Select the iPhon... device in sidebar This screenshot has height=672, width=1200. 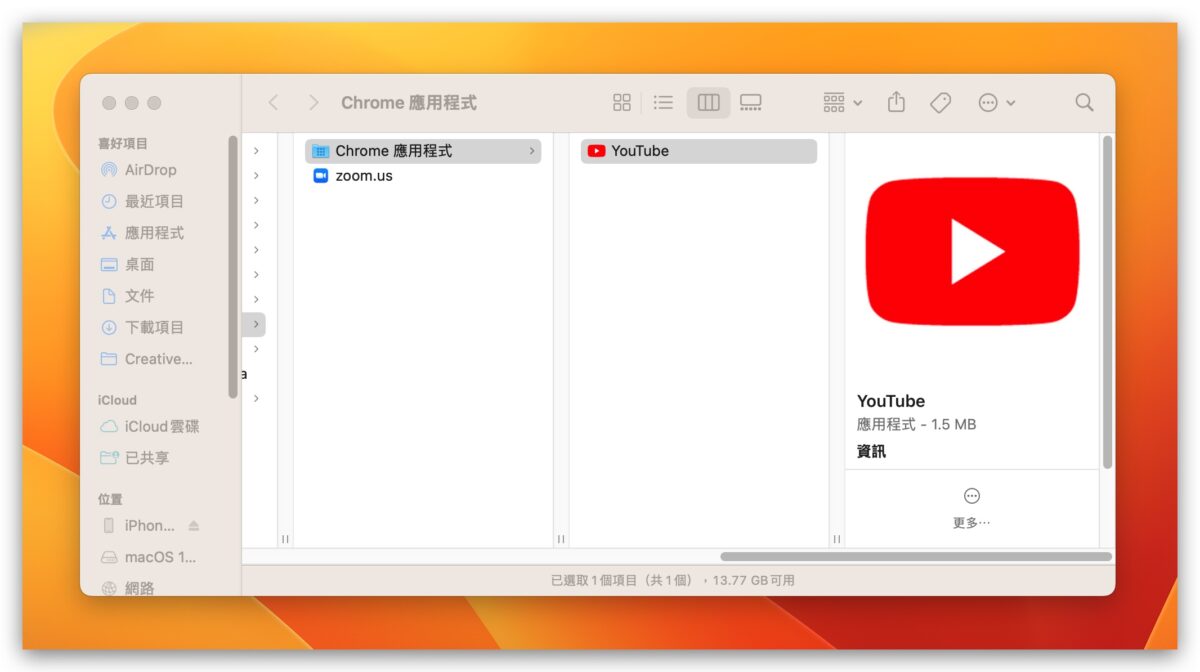coord(140,525)
